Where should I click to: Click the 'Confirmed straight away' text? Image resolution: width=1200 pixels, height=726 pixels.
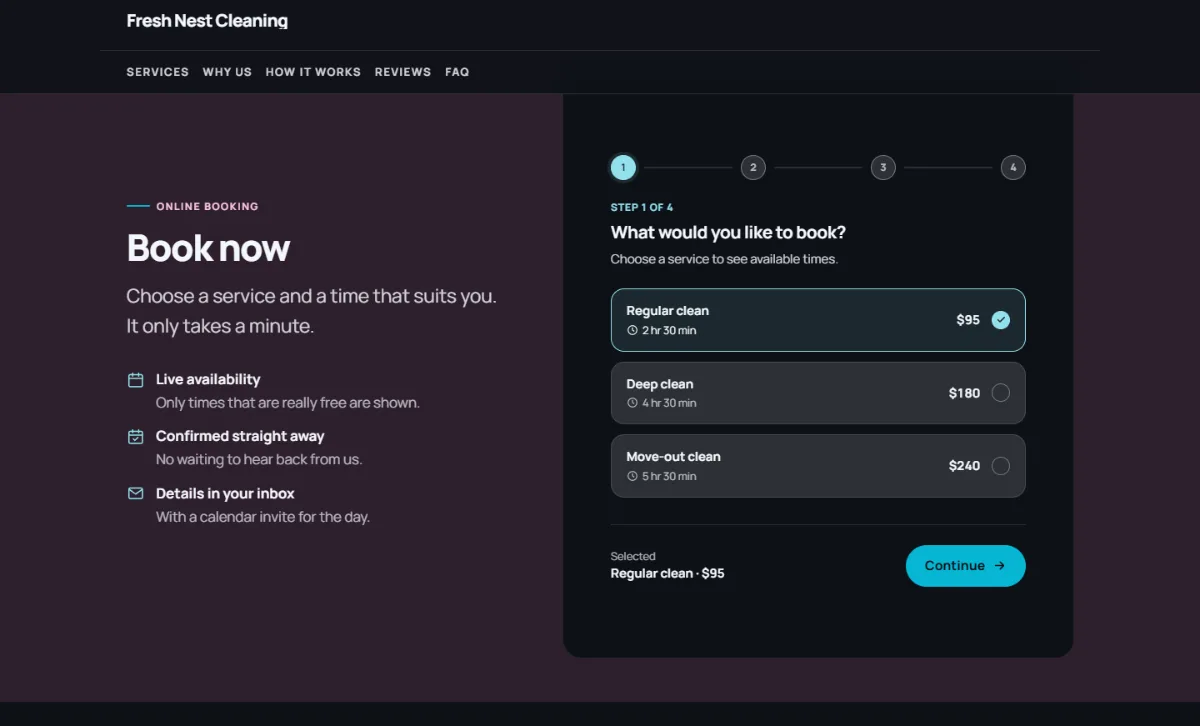coord(240,437)
